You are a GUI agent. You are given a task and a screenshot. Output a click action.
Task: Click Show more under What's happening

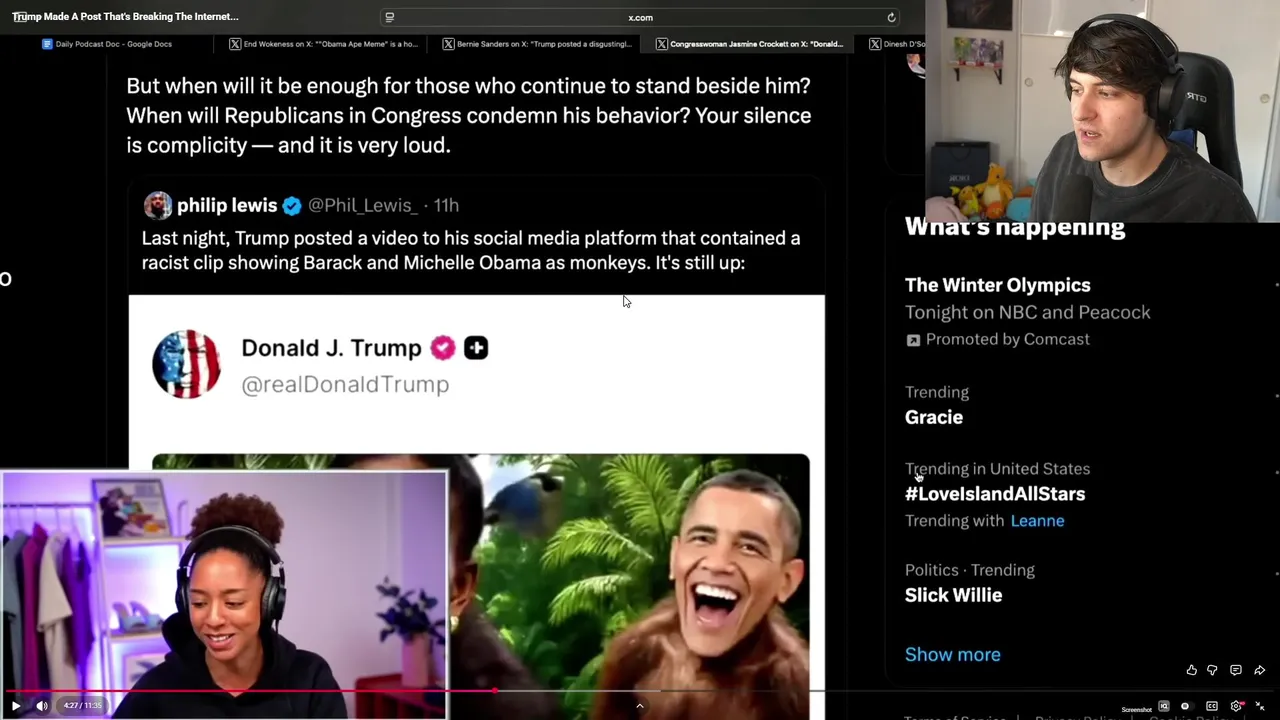pyautogui.click(x=952, y=654)
